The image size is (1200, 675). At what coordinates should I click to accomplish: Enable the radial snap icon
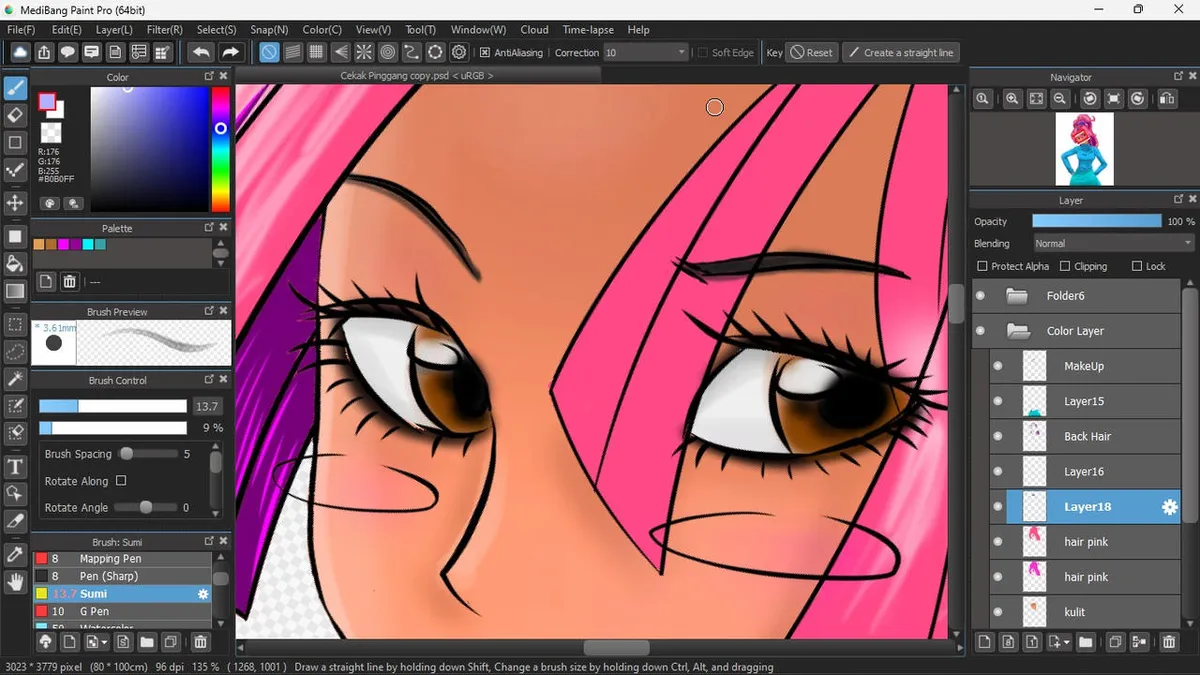(364, 52)
